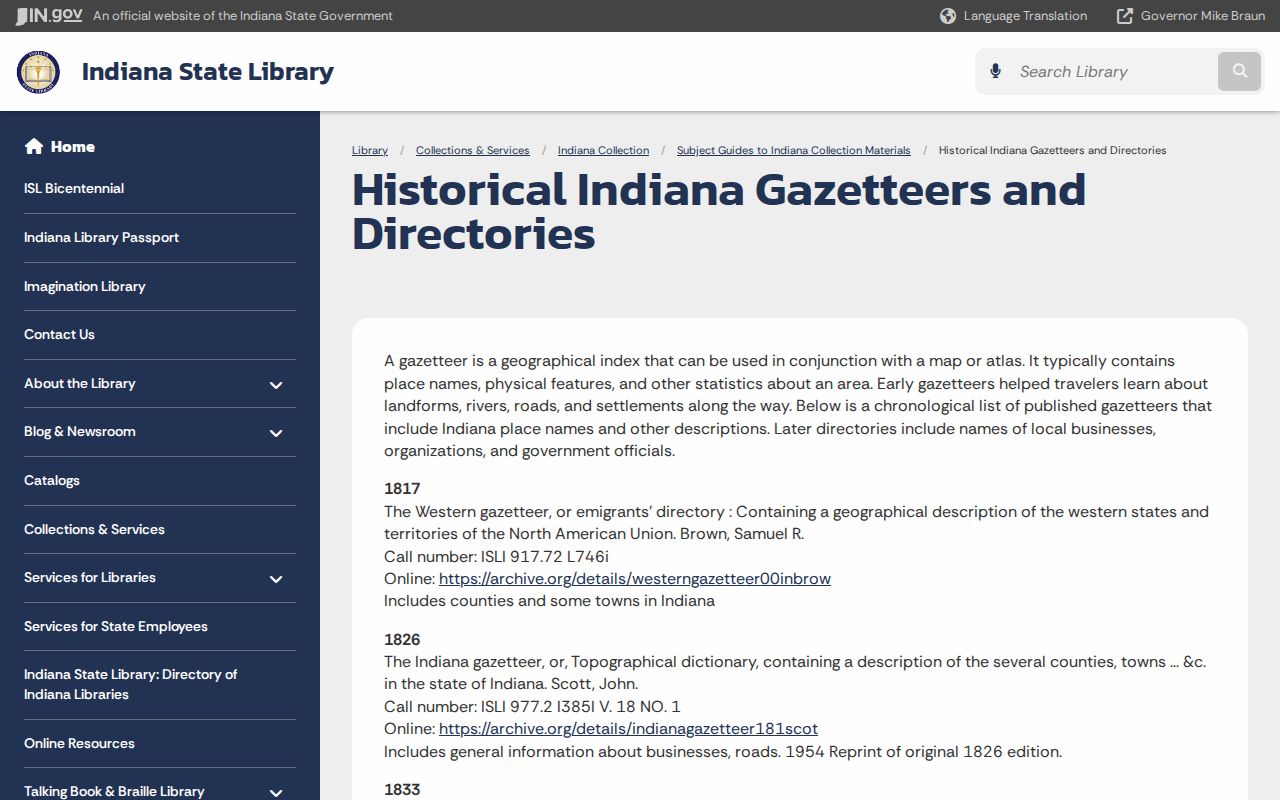1280x800 pixels.
Task: Click Collections & Services breadcrumb link
Action: click(473, 150)
